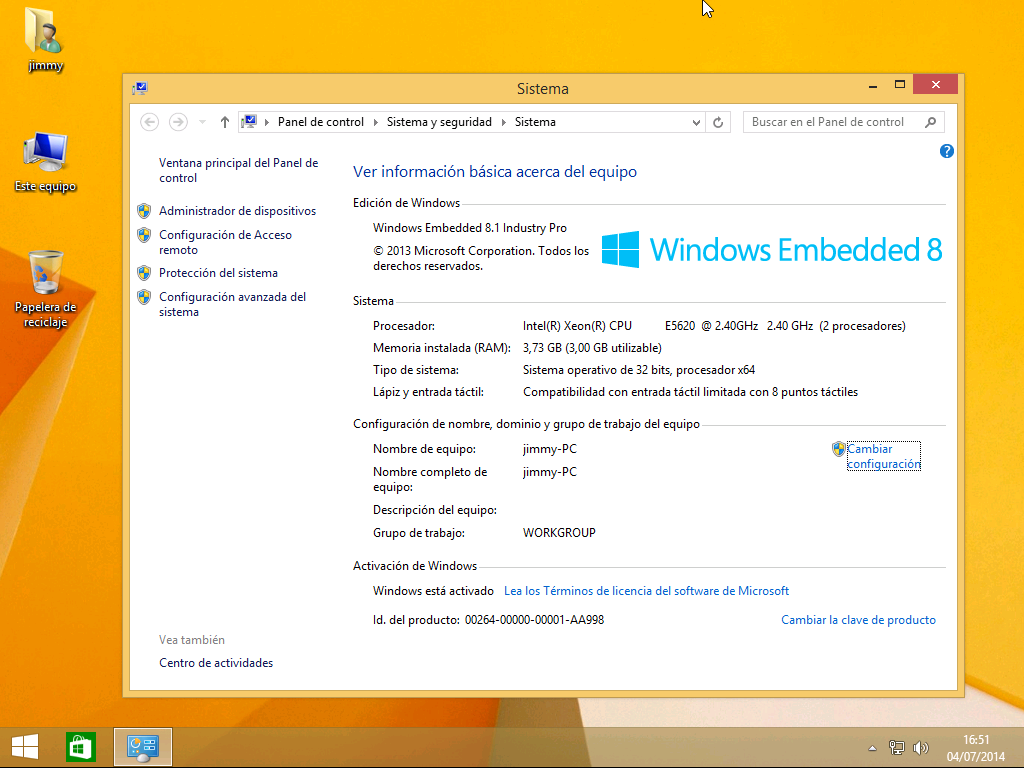Screen dimensions: 1024x768
Task: Select the Este equipo desktop icon
Action: (45, 162)
